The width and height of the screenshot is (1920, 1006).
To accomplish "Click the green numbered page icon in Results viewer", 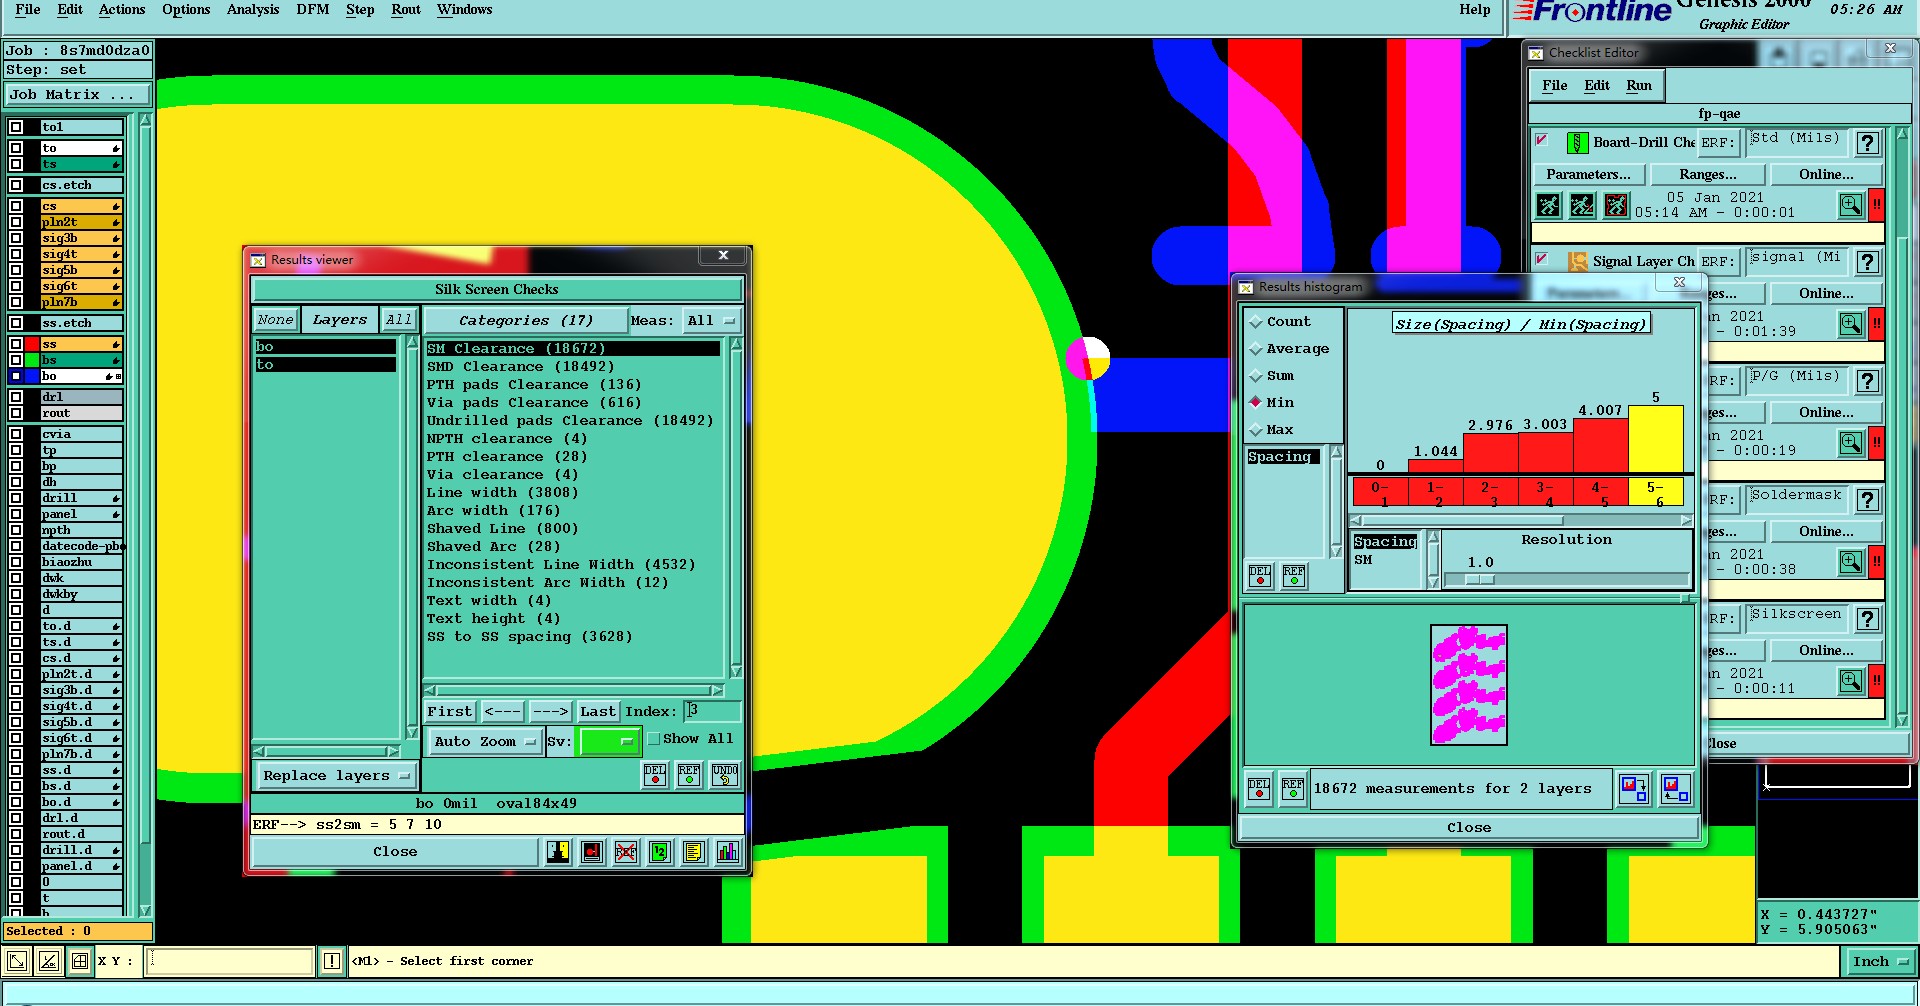I will (x=660, y=852).
